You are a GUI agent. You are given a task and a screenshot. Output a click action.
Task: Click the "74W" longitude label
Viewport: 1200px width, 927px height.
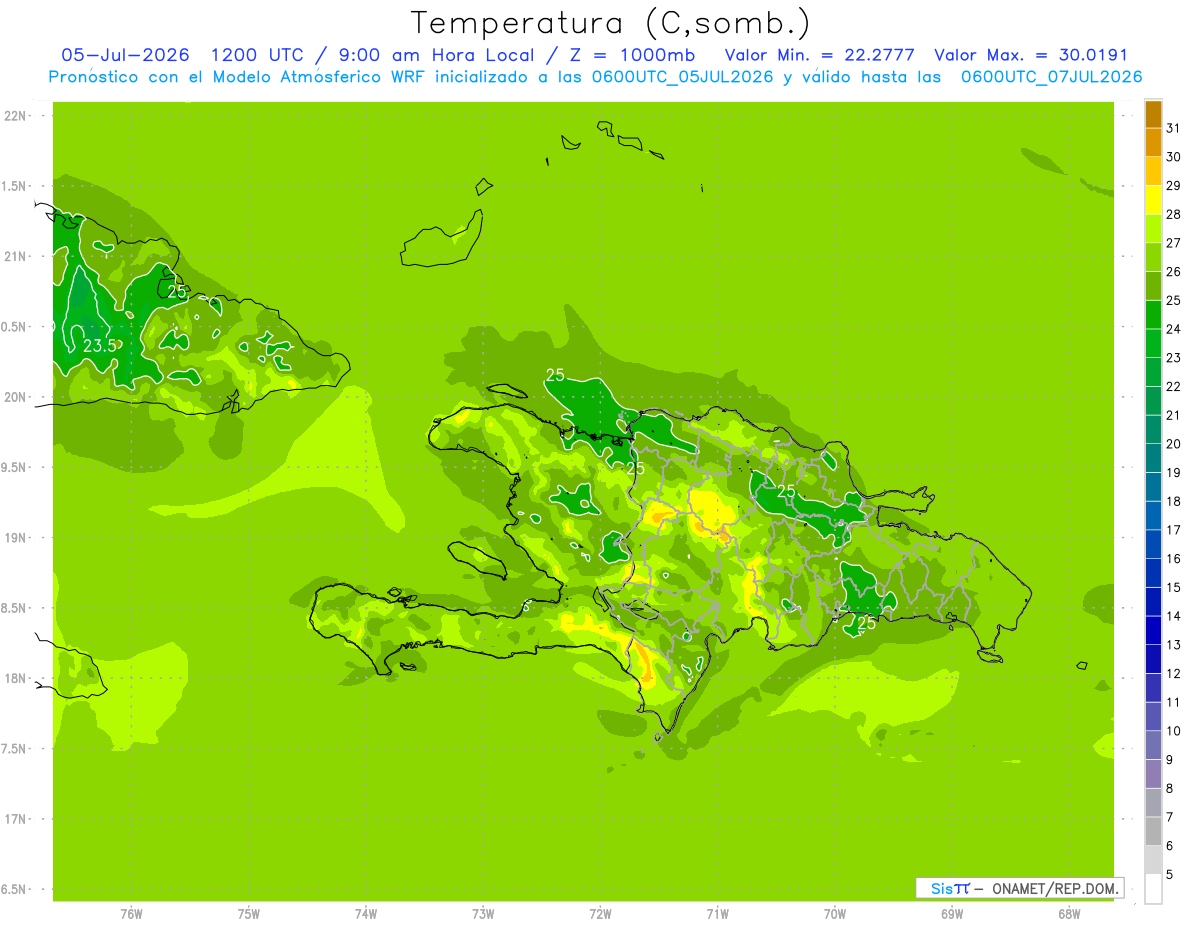tap(365, 914)
